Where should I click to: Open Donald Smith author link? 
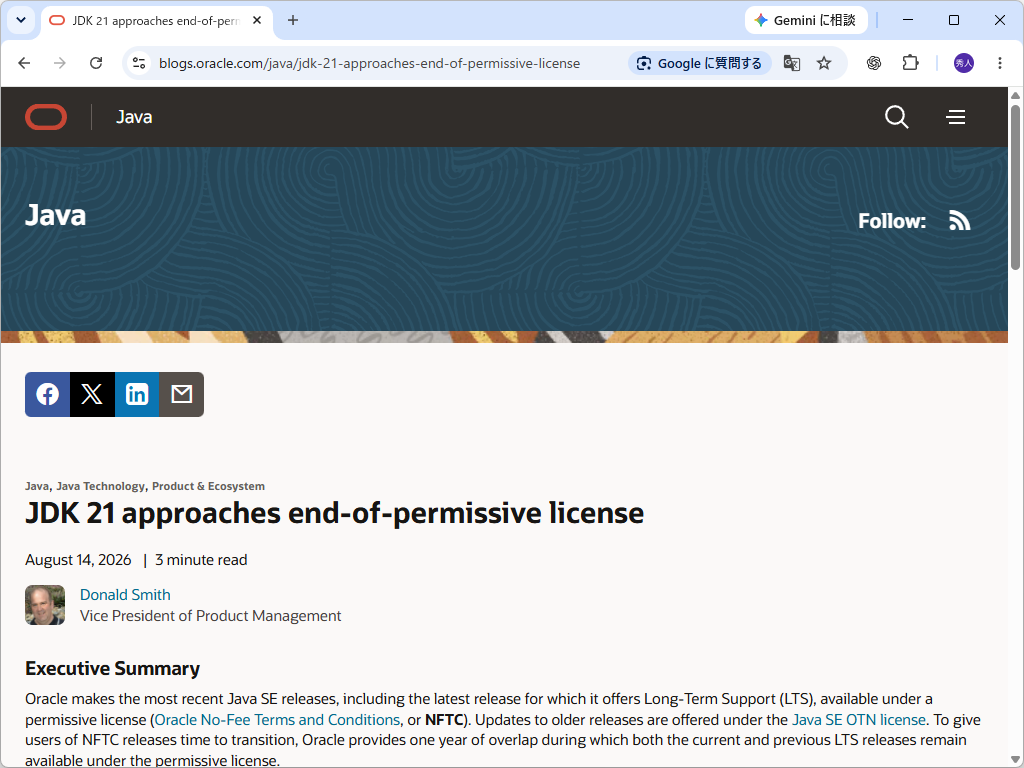[x=125, y=595]
